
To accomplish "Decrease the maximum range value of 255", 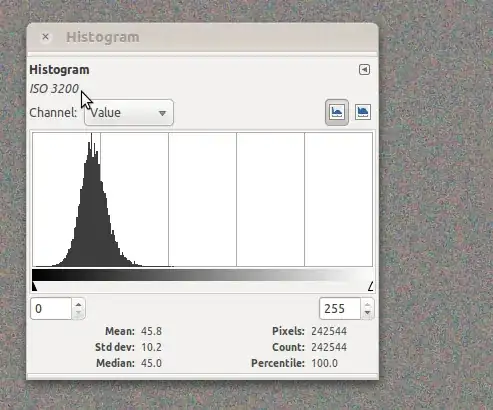I will coord(367,313).
